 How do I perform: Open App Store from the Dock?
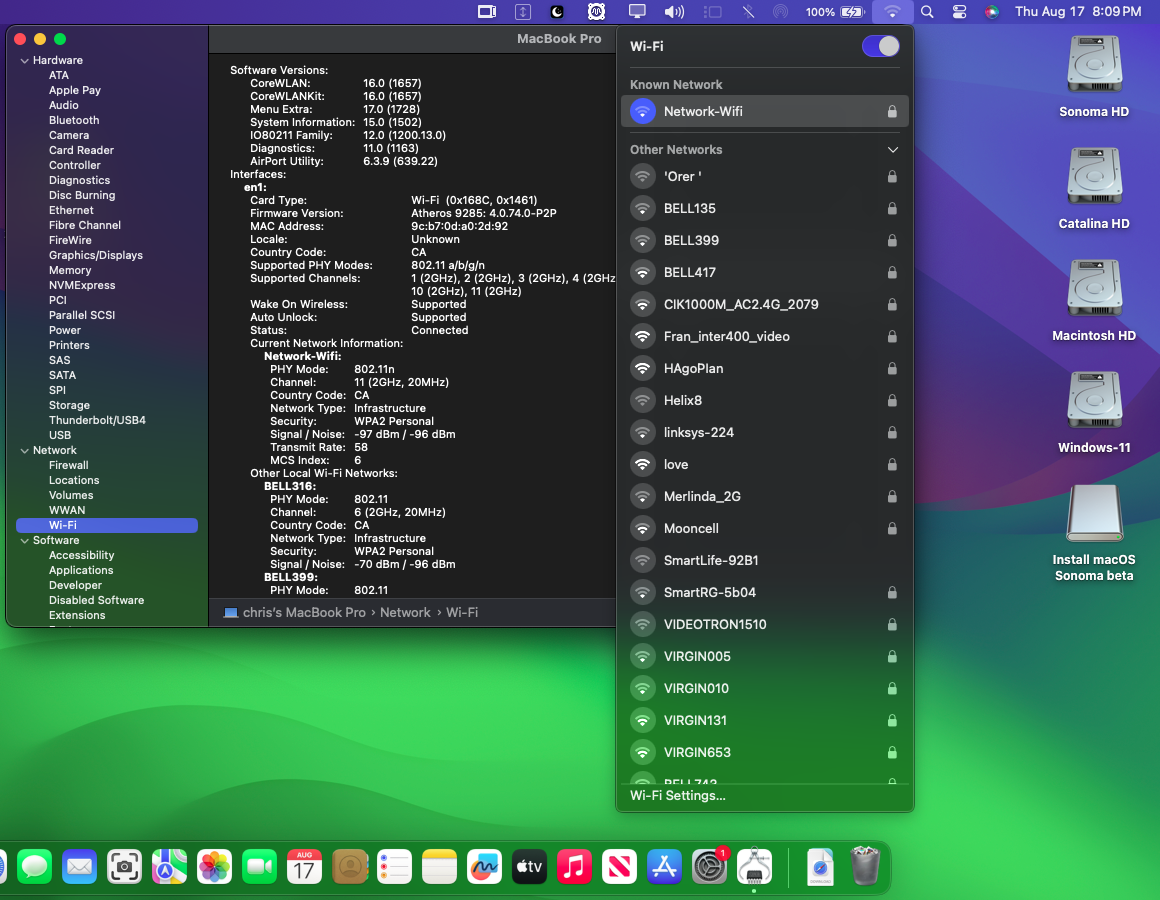click(x=664, y=867)
